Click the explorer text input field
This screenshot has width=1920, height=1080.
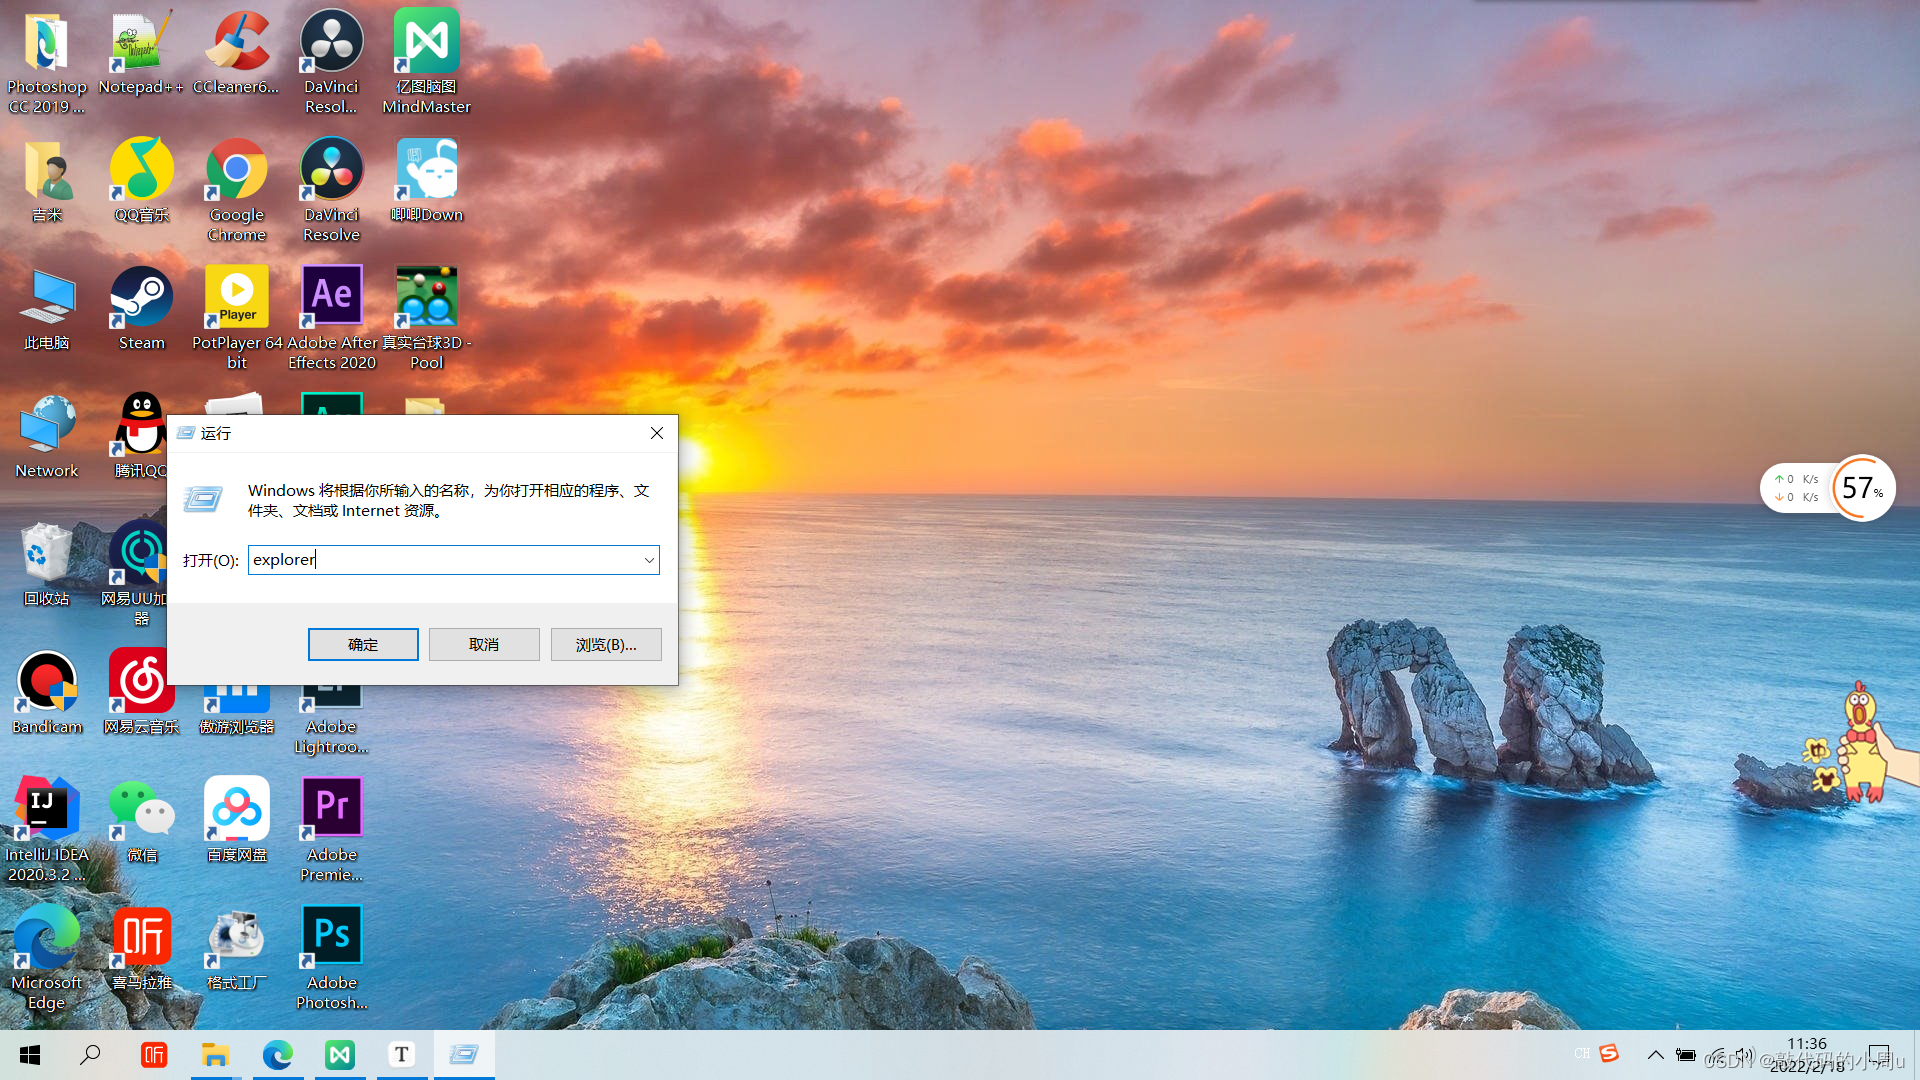(440, 560)
